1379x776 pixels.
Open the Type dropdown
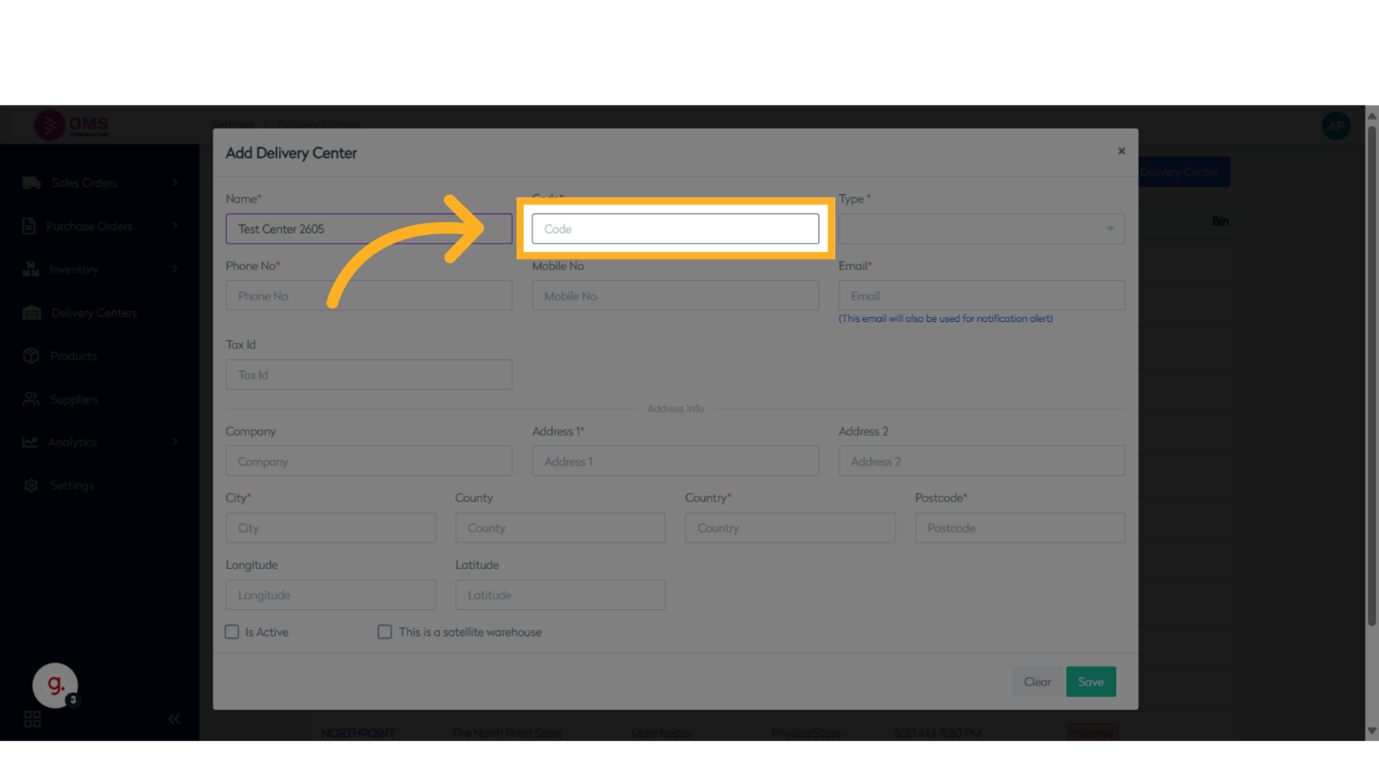(981, 229)
